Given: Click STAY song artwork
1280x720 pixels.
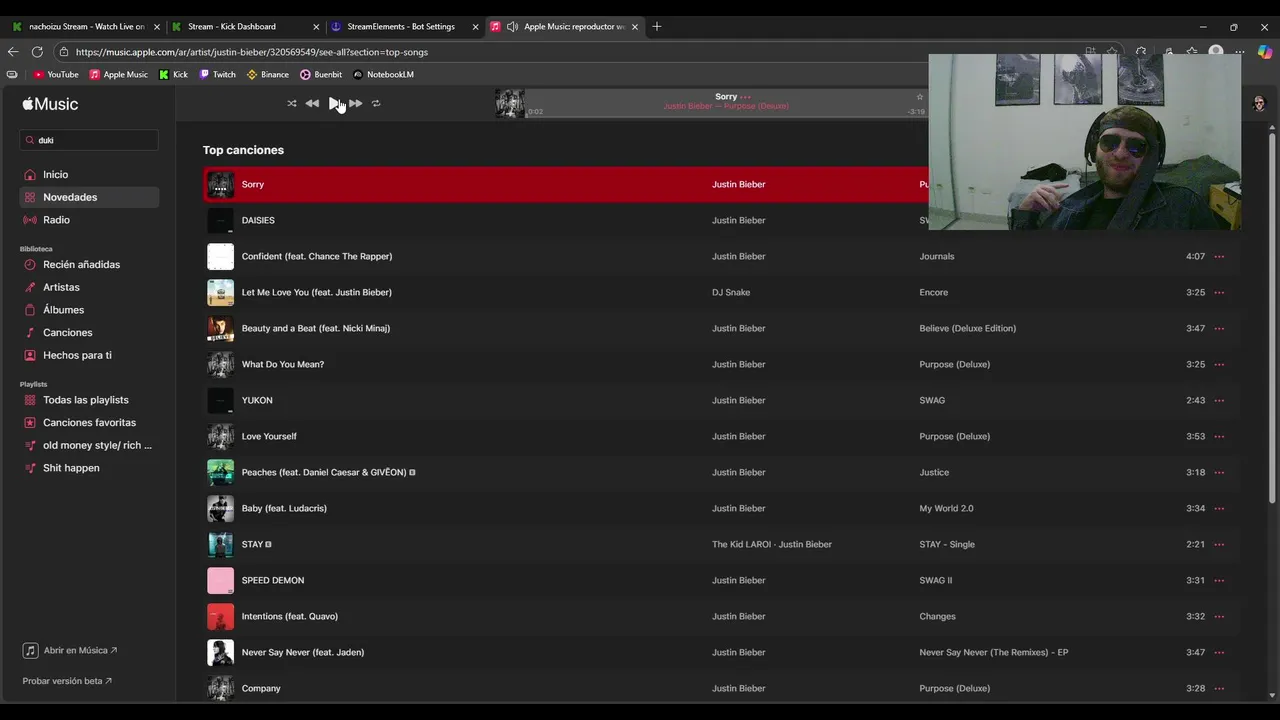Looking at the screenshot, I should (x=220, y=544).
